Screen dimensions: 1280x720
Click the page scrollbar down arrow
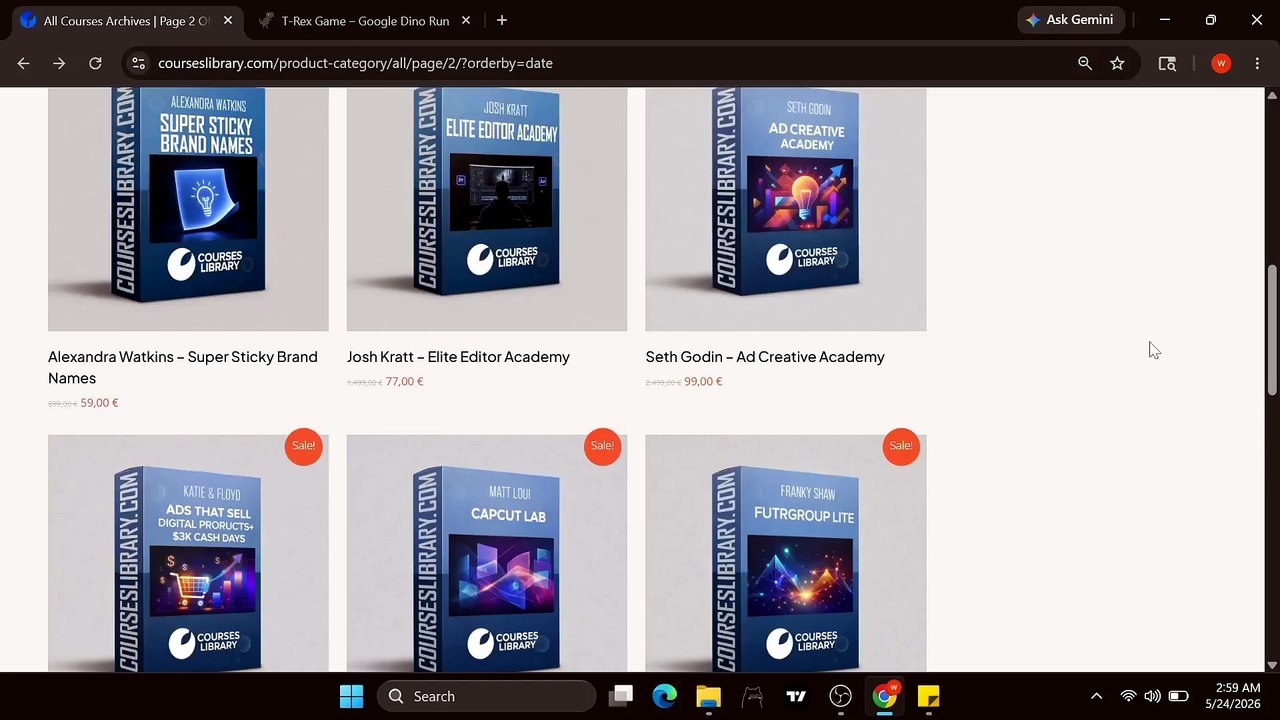pos(1272,665)
